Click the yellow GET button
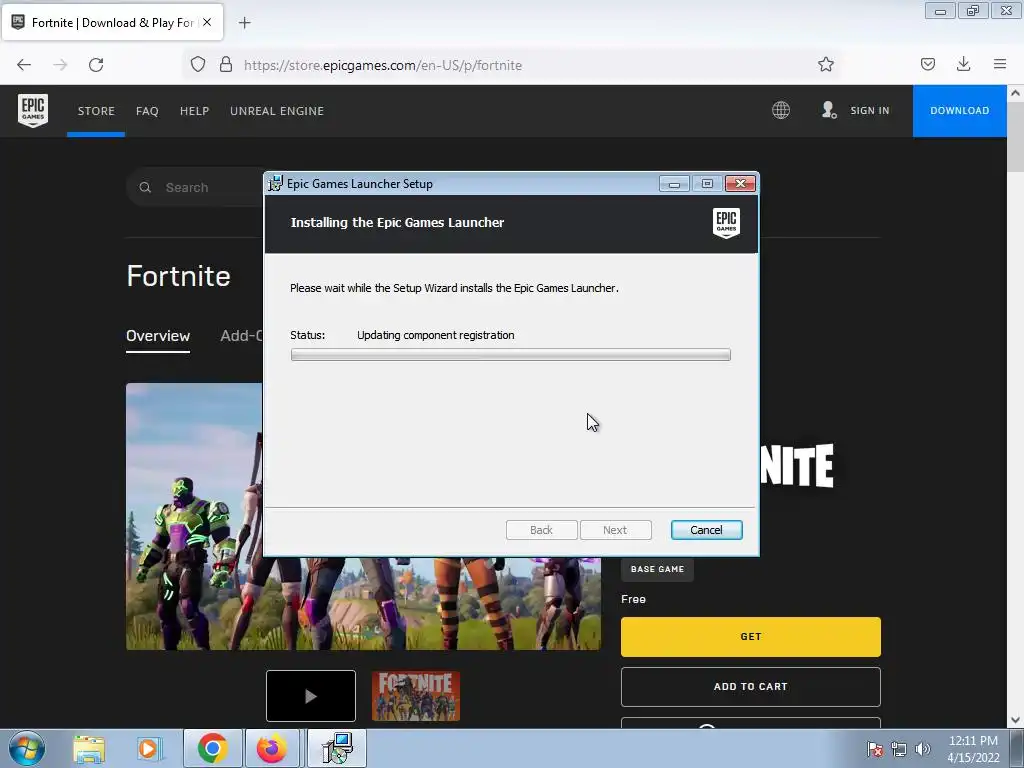The width and height of the screenshot is (1024, 768). click(750, 637)
